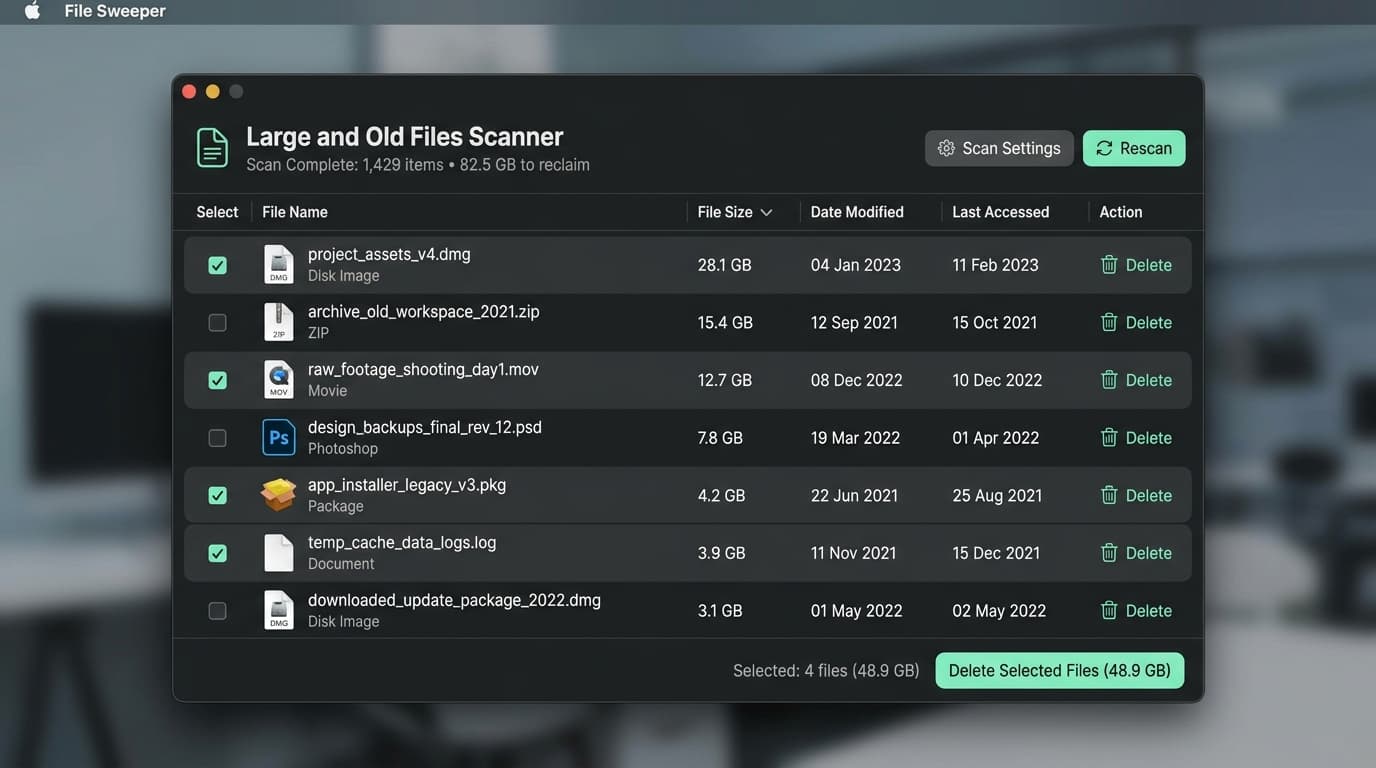Click the Selected: 4 files (48.9 GB) status
This screenshot has height=768, width=1376.
pos(826,671)
